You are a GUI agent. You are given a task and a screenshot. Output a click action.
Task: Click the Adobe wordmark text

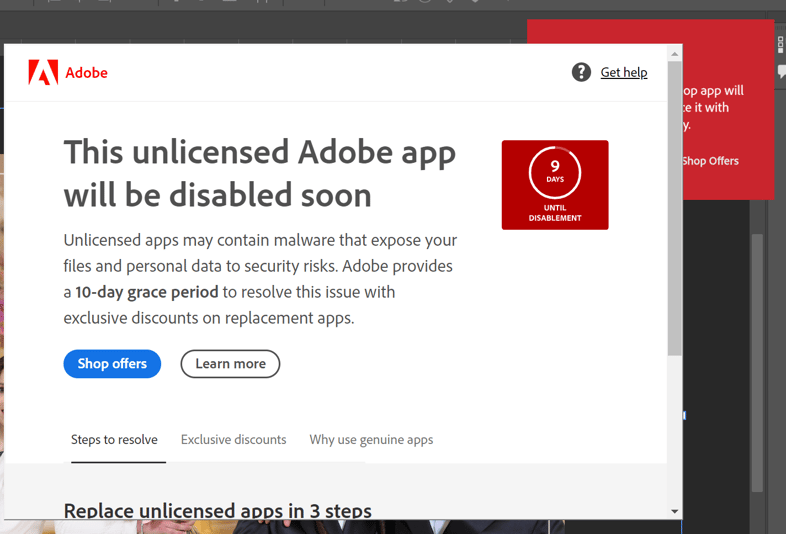[x=86, y=73]
